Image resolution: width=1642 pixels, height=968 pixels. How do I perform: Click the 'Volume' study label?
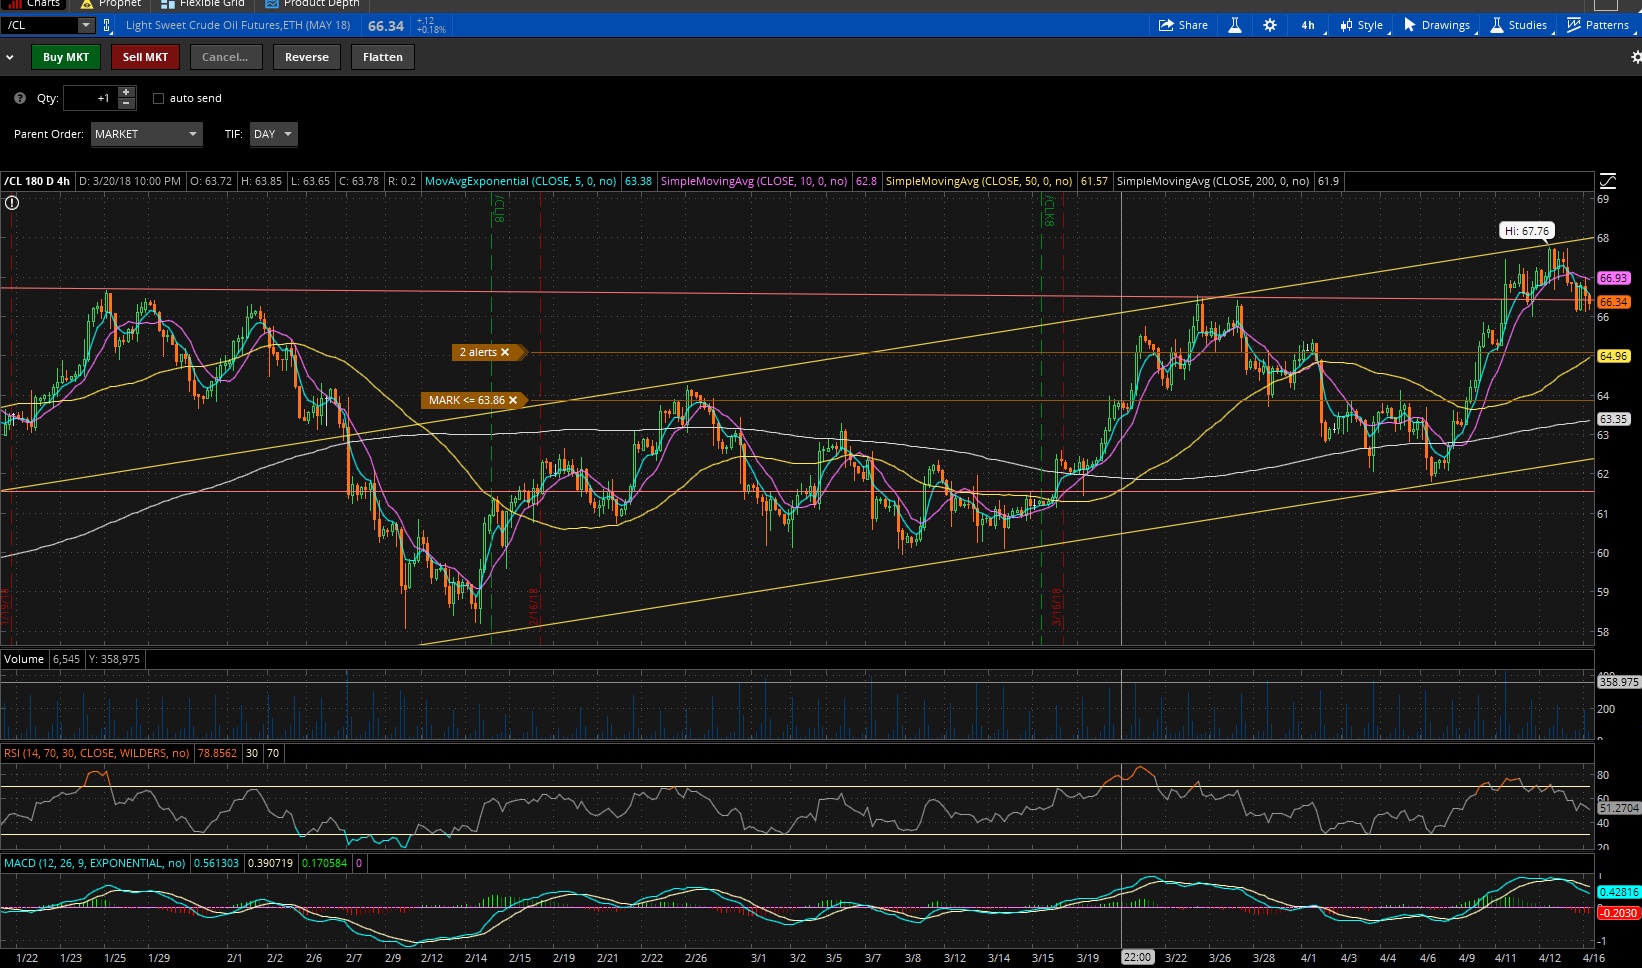(x=24, y=659)
